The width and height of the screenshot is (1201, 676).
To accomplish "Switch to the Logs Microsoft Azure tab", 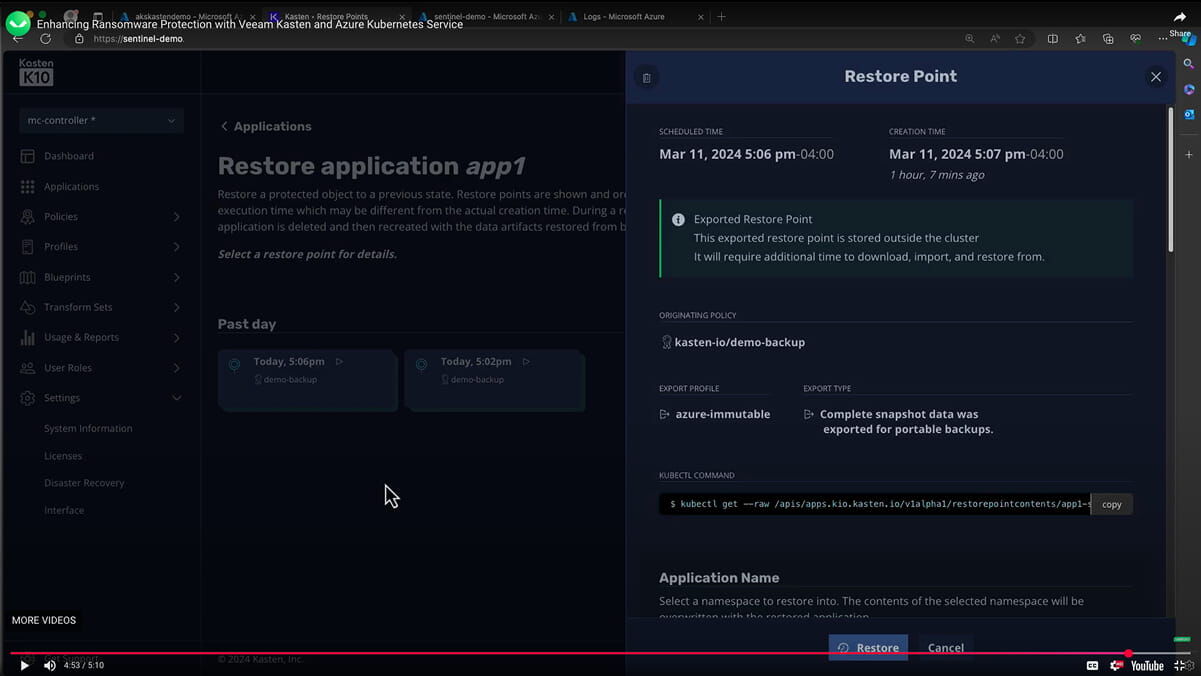I will [635, 17].
